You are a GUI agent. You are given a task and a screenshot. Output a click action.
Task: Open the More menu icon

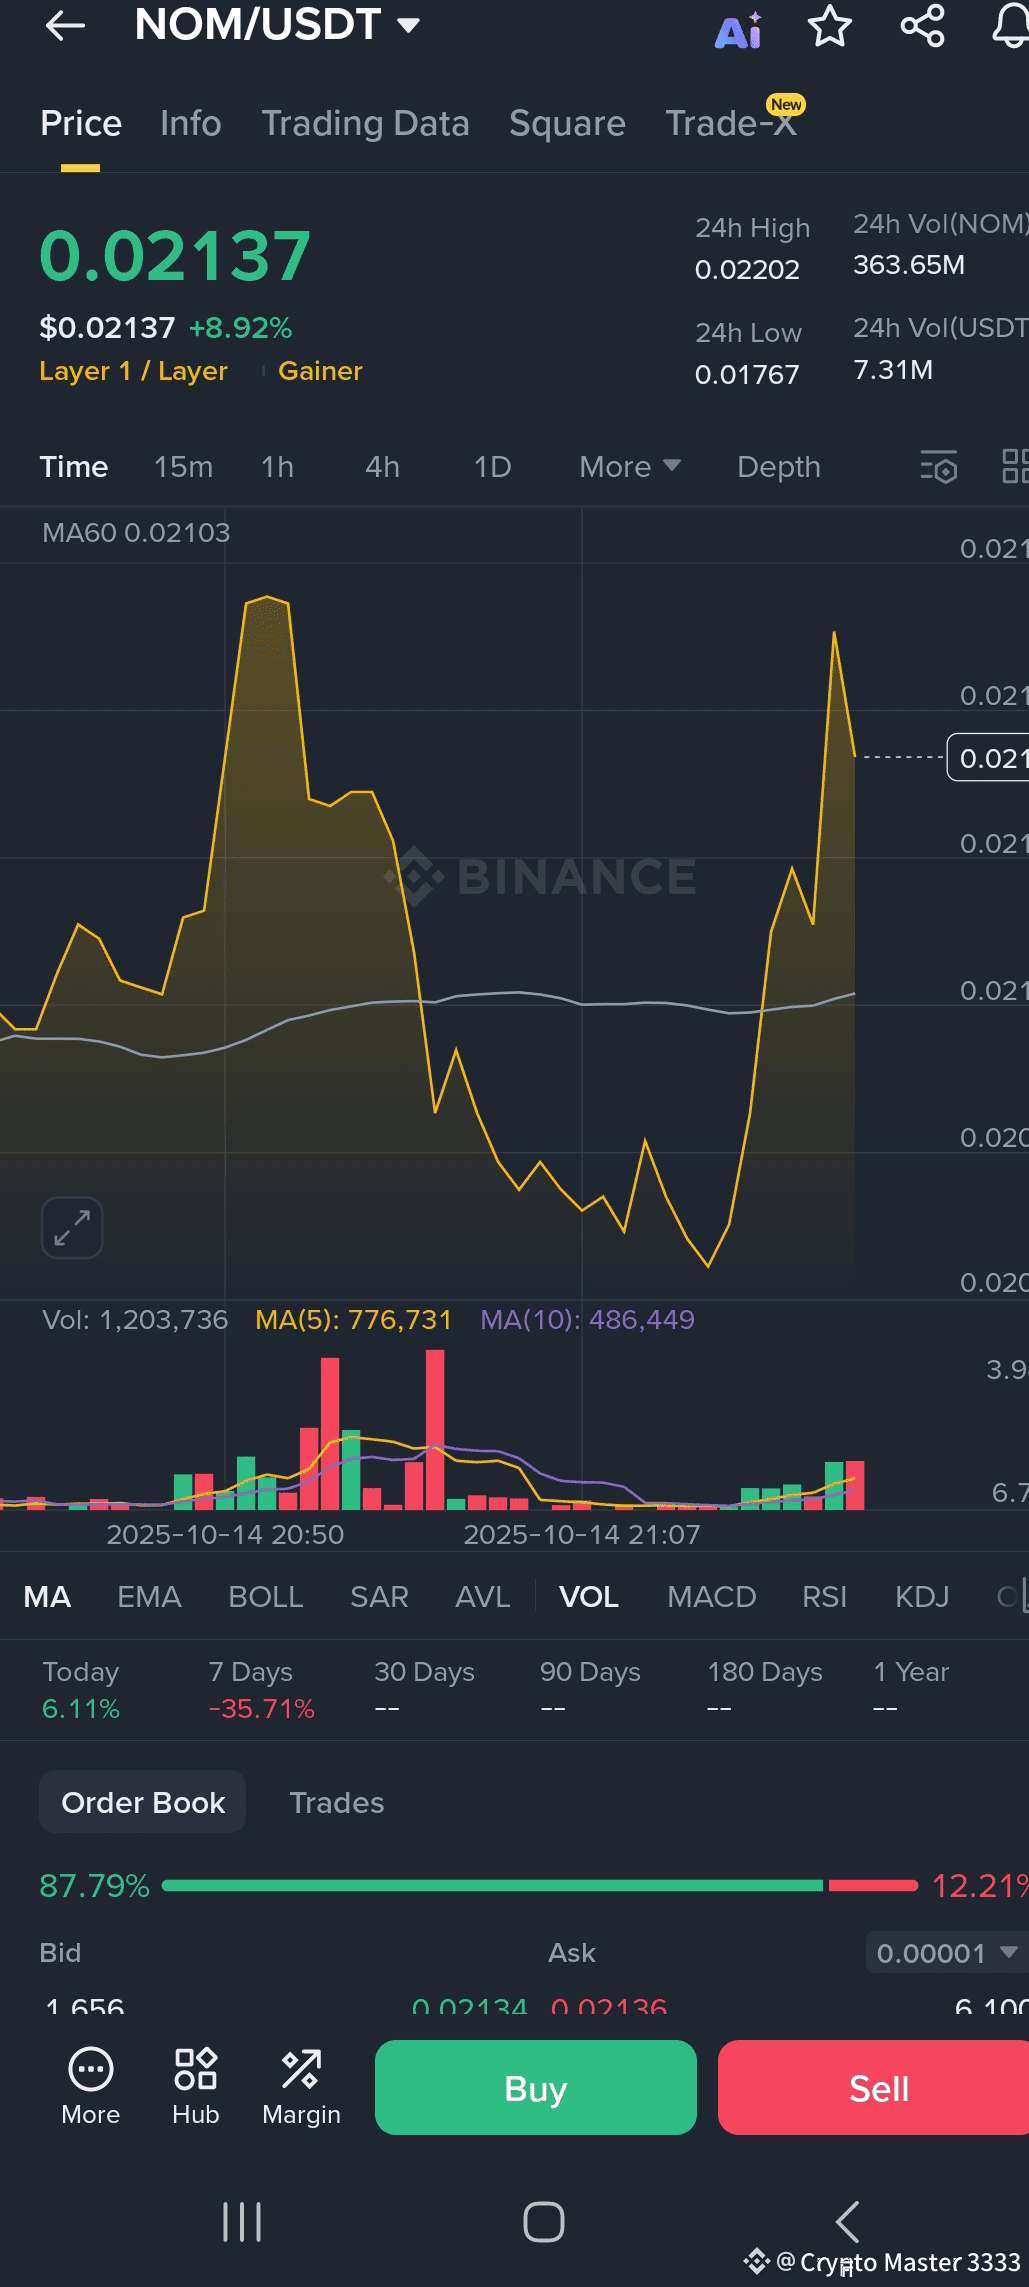coord(90,2087)
